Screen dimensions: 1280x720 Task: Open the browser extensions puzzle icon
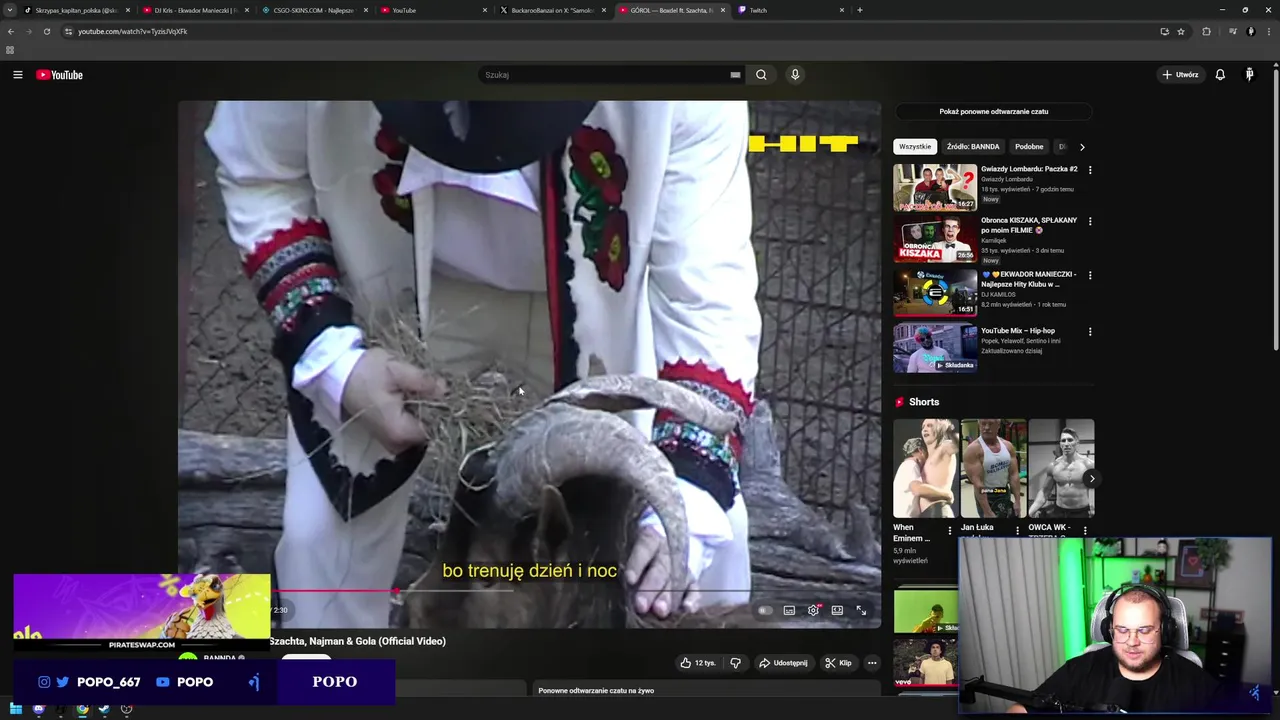coord(1206,31)
